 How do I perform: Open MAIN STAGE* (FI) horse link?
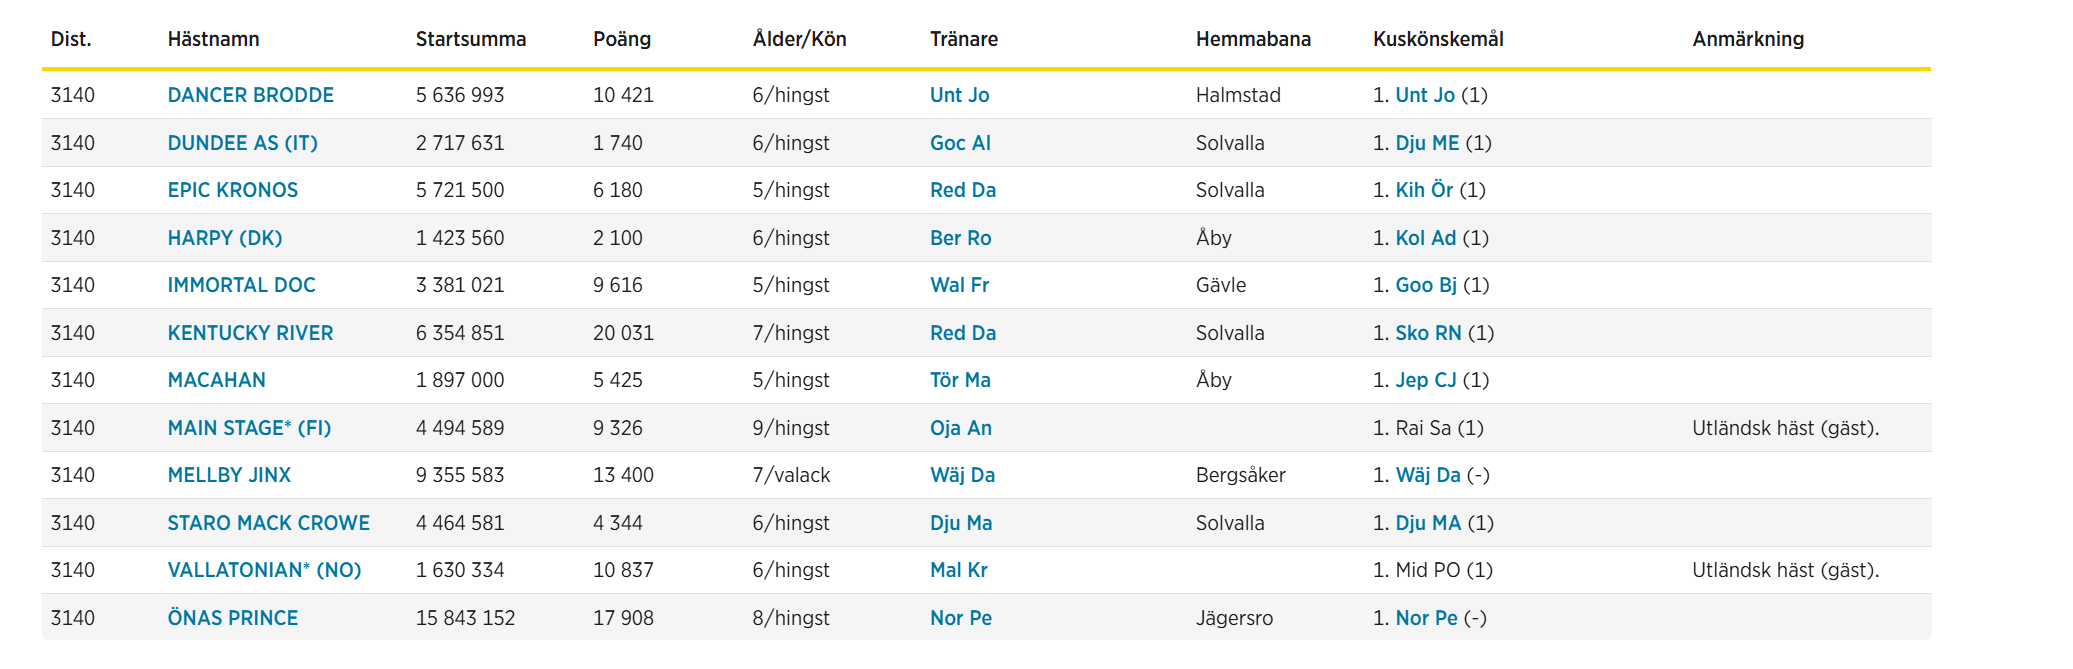tap(249, 428)
